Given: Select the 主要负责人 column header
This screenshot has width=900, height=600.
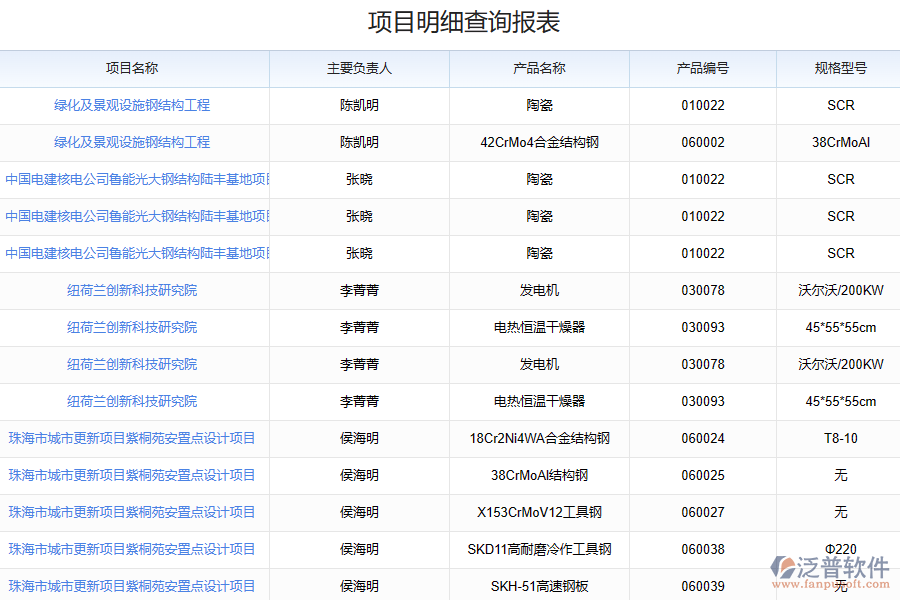Looking at the screenshot, I should [x=359, y=69].
